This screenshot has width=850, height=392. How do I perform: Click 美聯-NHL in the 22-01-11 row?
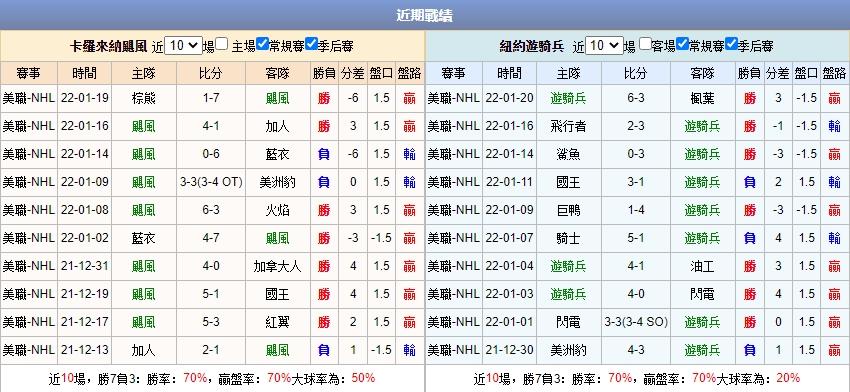454,182
